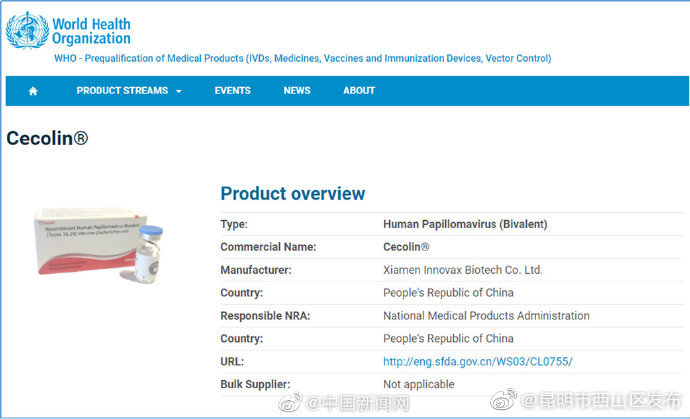The width and height of the screenshot is (690, 419).
Task: Go to home via house icon
Action: [x=33, y=91]
